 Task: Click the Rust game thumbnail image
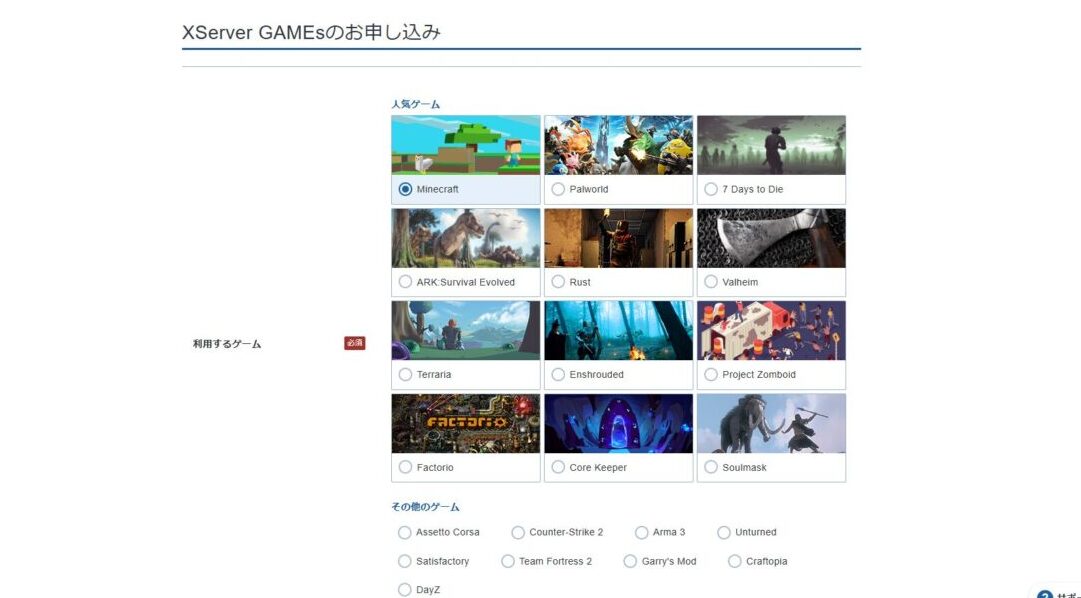pos(618,238)
